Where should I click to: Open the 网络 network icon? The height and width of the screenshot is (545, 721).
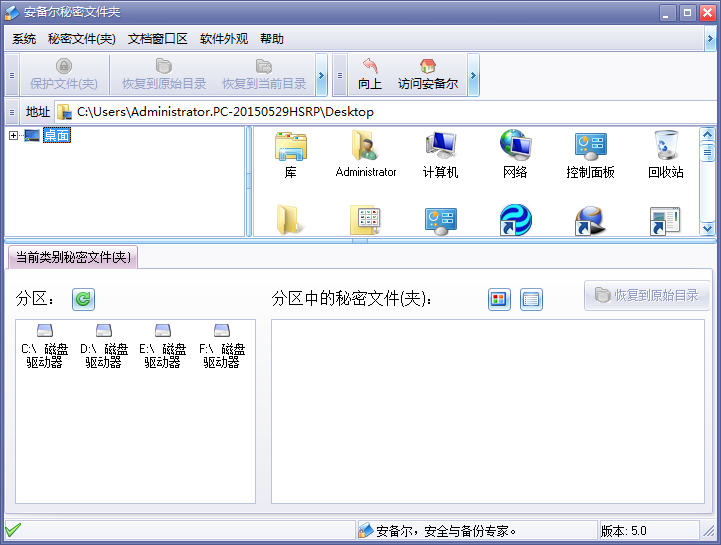click(x=515, y=154)
